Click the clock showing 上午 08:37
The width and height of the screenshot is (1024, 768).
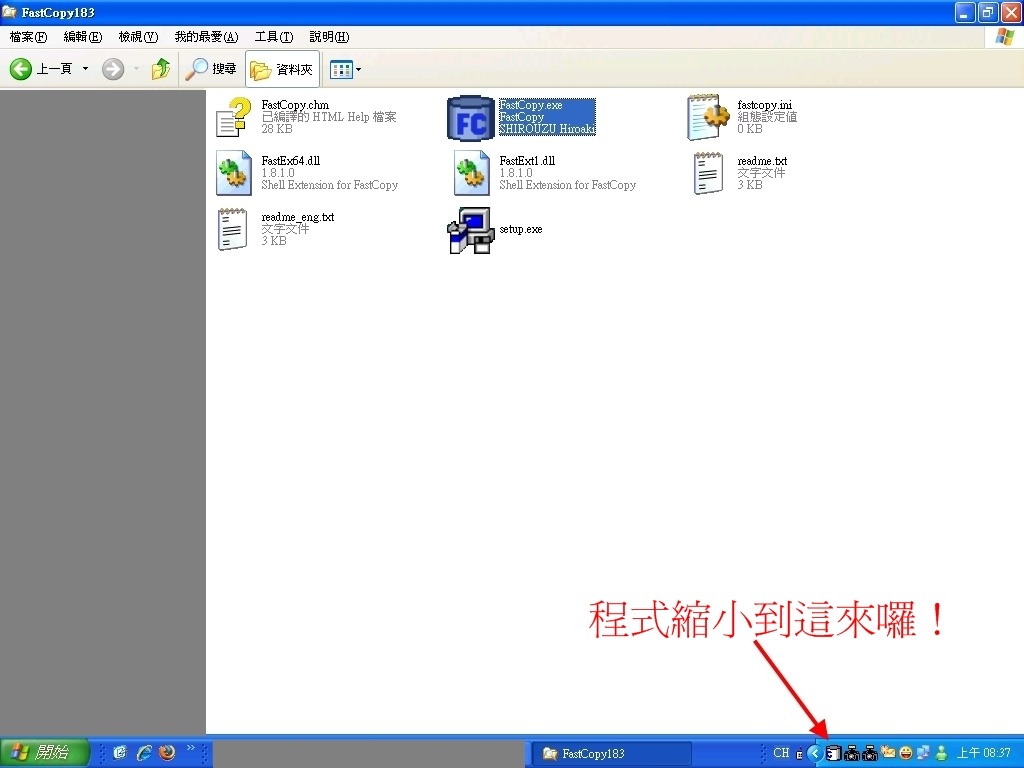coord(983,753)
